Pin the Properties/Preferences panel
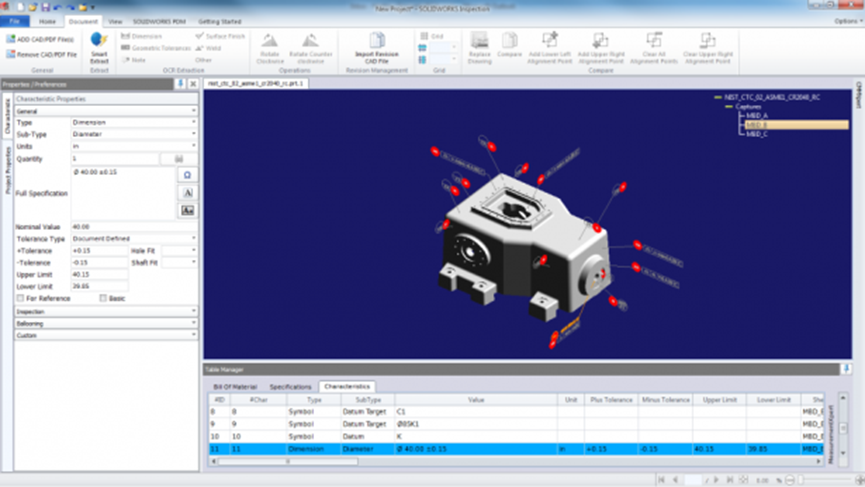 pyautogui.click(x=180, y=84)
